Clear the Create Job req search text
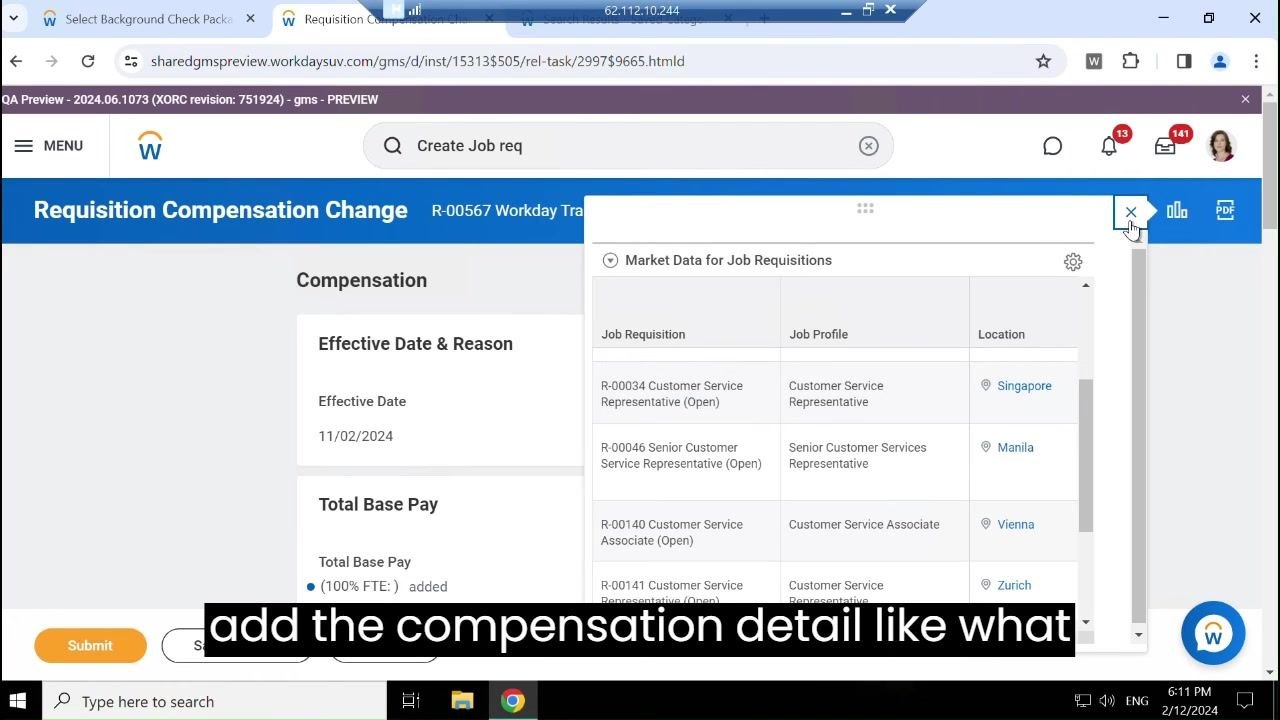 click(x=868, y=146)
